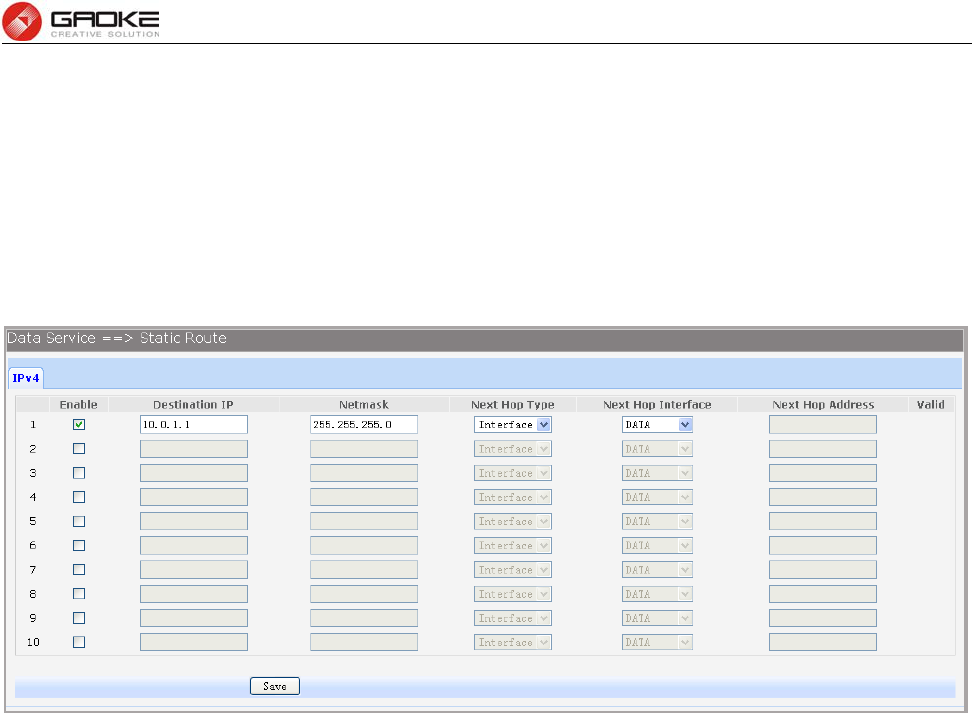Image resolution: width=972 pixels, height=713 pixels.
Task: Switch to the IPv4 tab
Action: pos(26,378)
